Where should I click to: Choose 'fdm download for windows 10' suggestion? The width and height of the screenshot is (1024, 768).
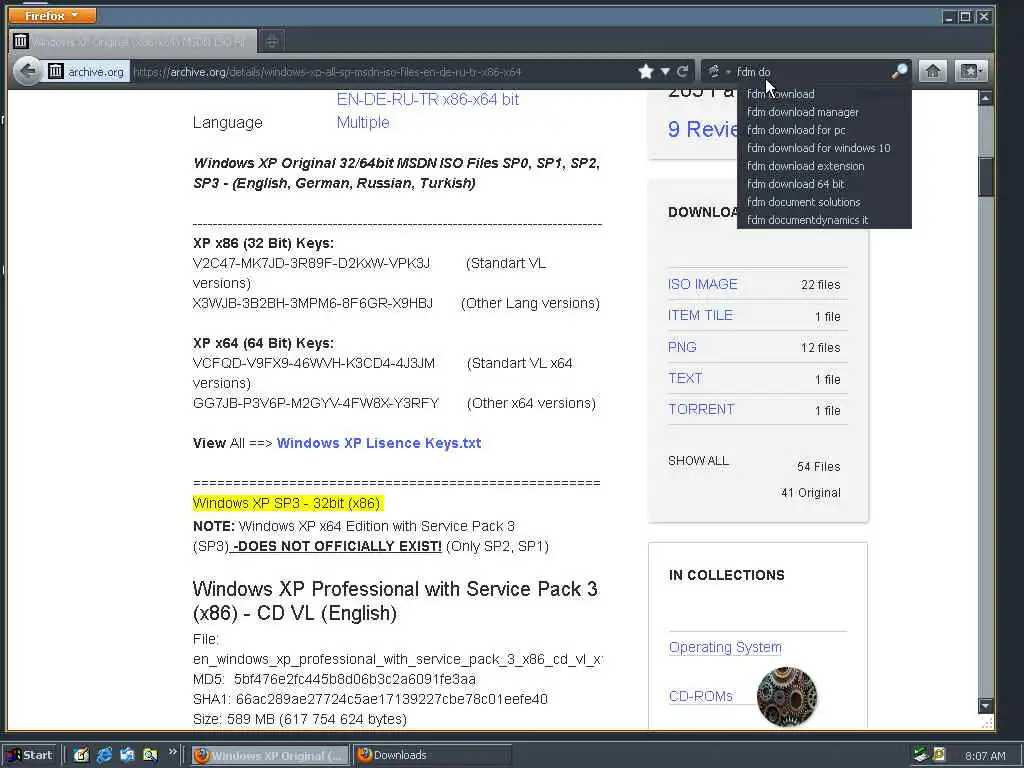(824, 148)
